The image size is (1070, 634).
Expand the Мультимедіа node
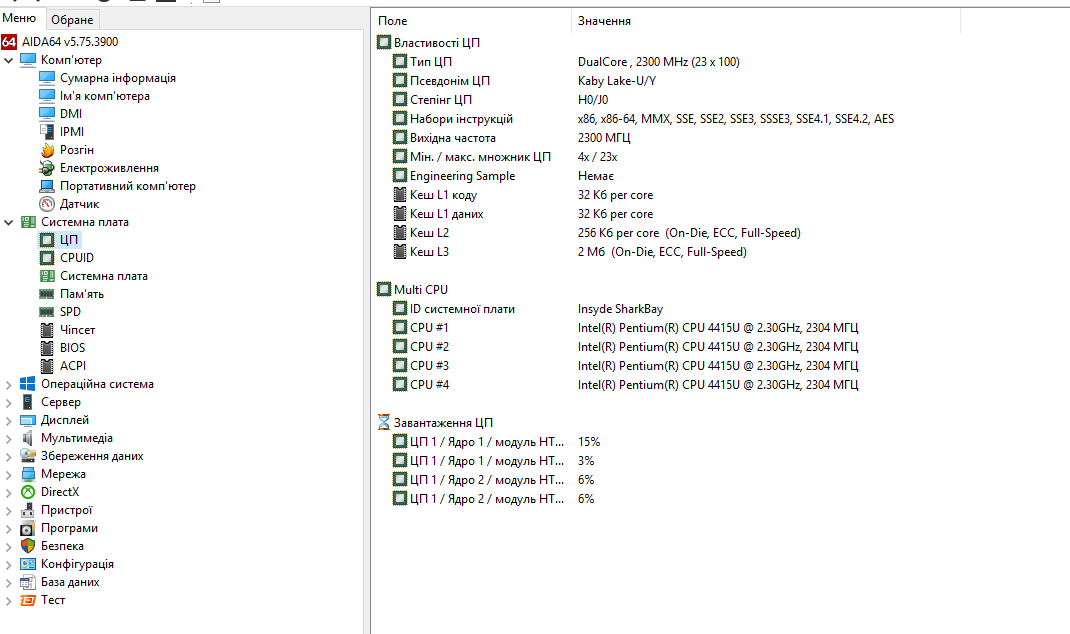click(8, 439)
